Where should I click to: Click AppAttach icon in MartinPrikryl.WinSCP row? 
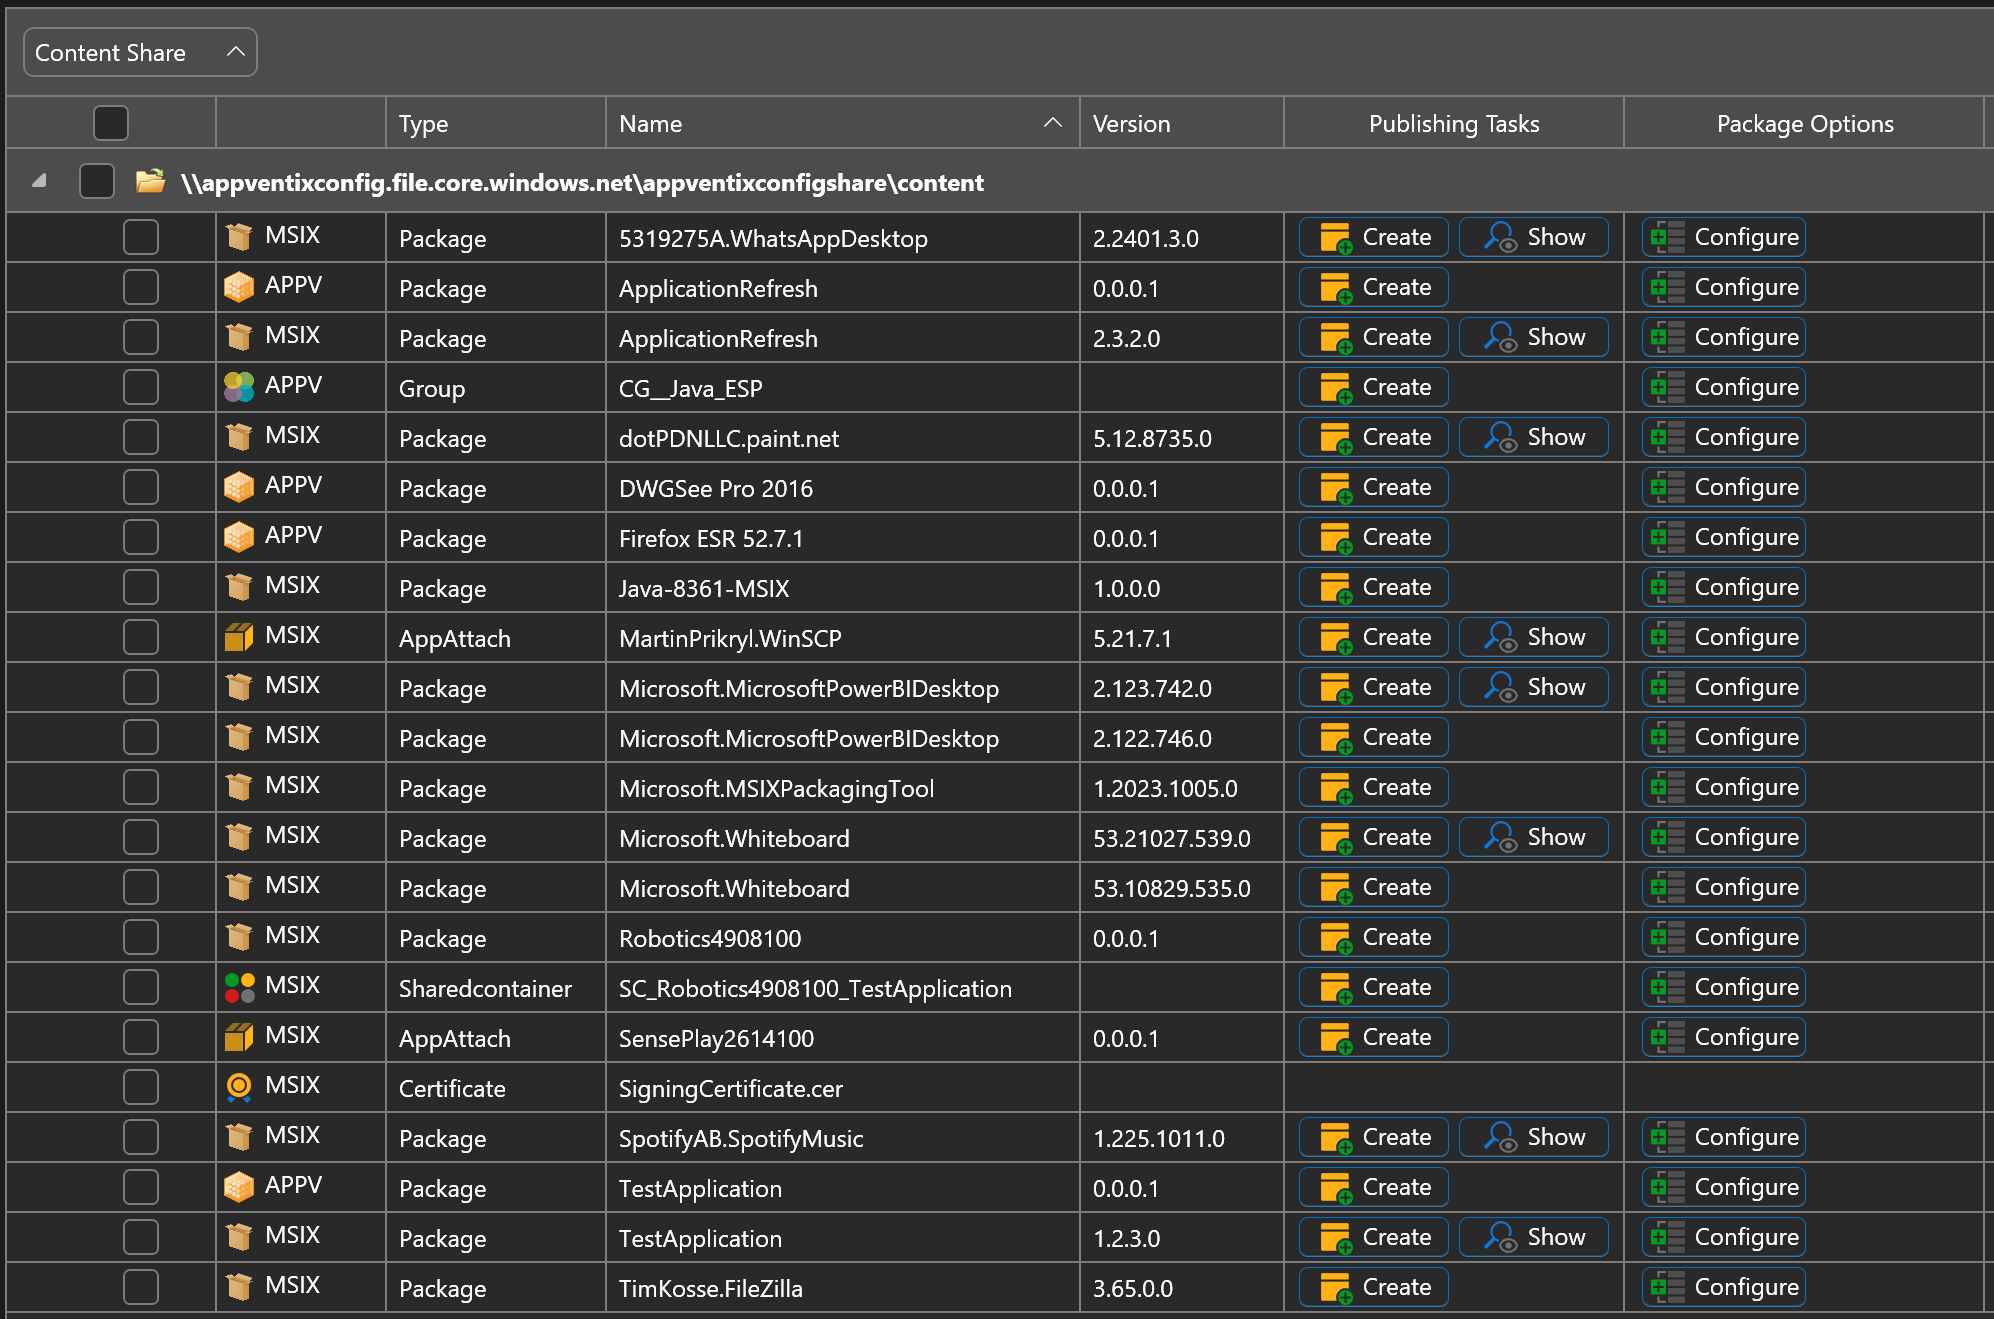(239, 637)
